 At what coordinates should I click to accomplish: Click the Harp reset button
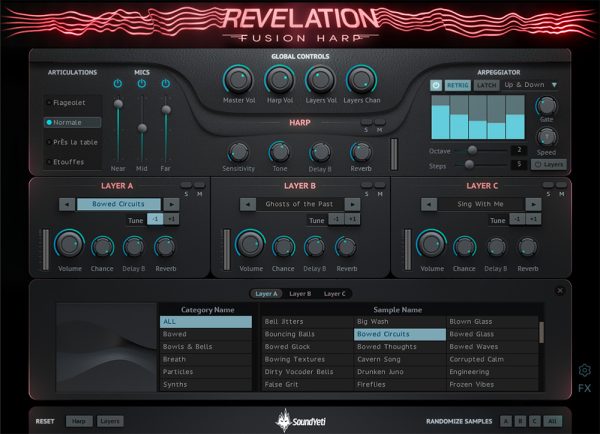pos(77,421)
